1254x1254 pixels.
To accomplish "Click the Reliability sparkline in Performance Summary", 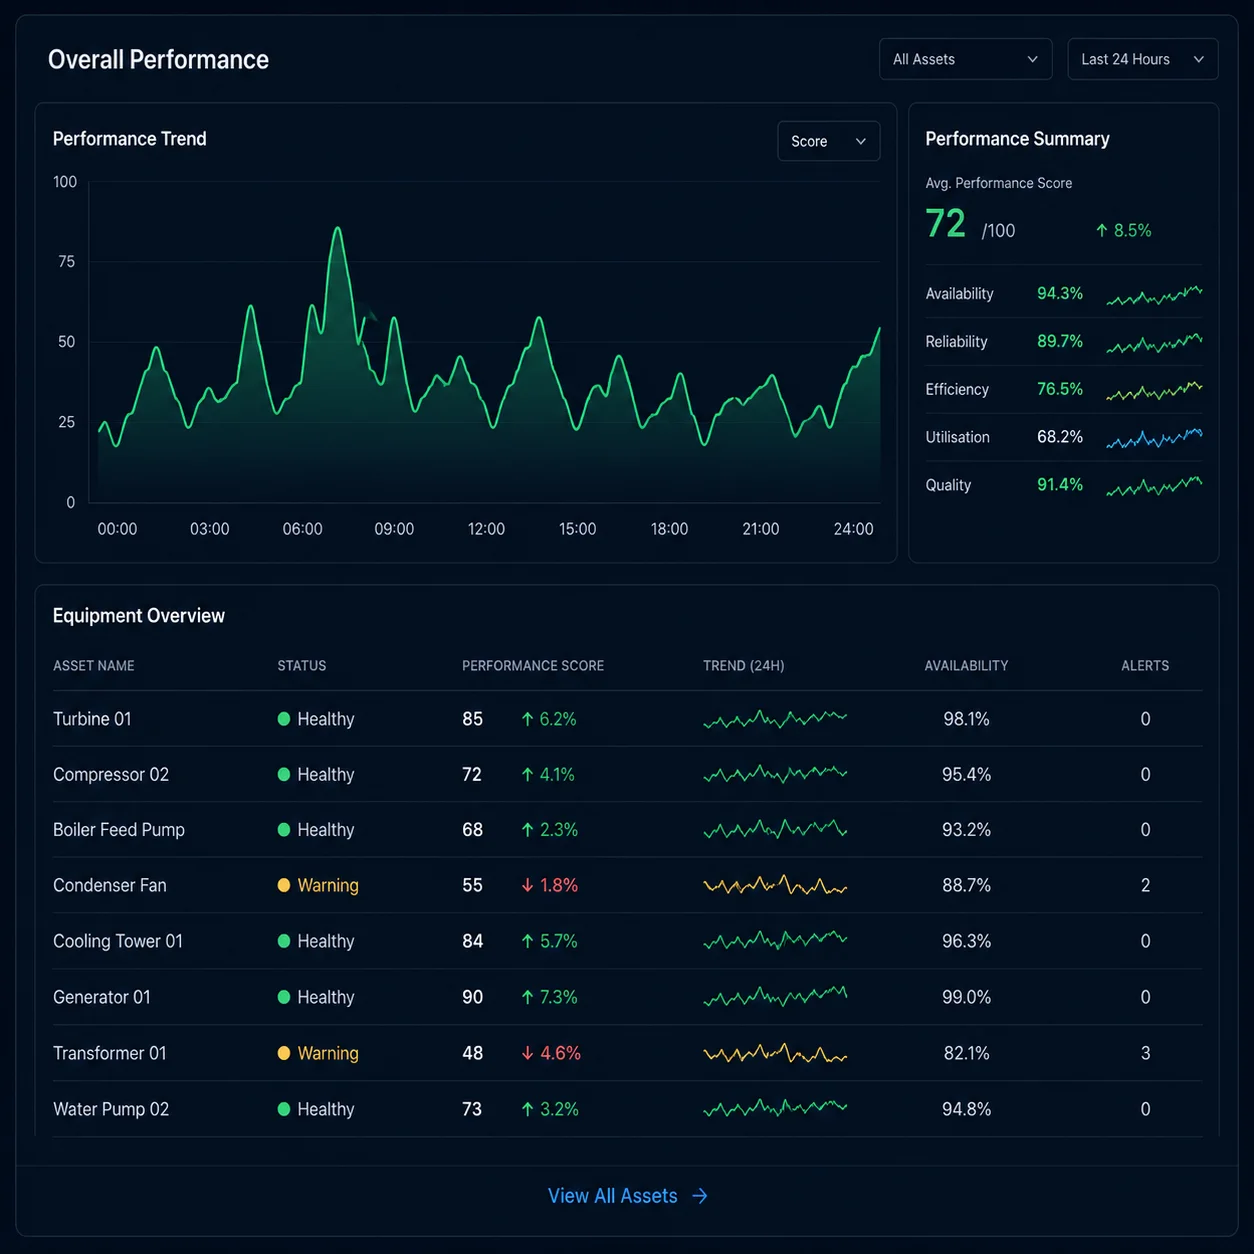I will [x=1154, y=343].
